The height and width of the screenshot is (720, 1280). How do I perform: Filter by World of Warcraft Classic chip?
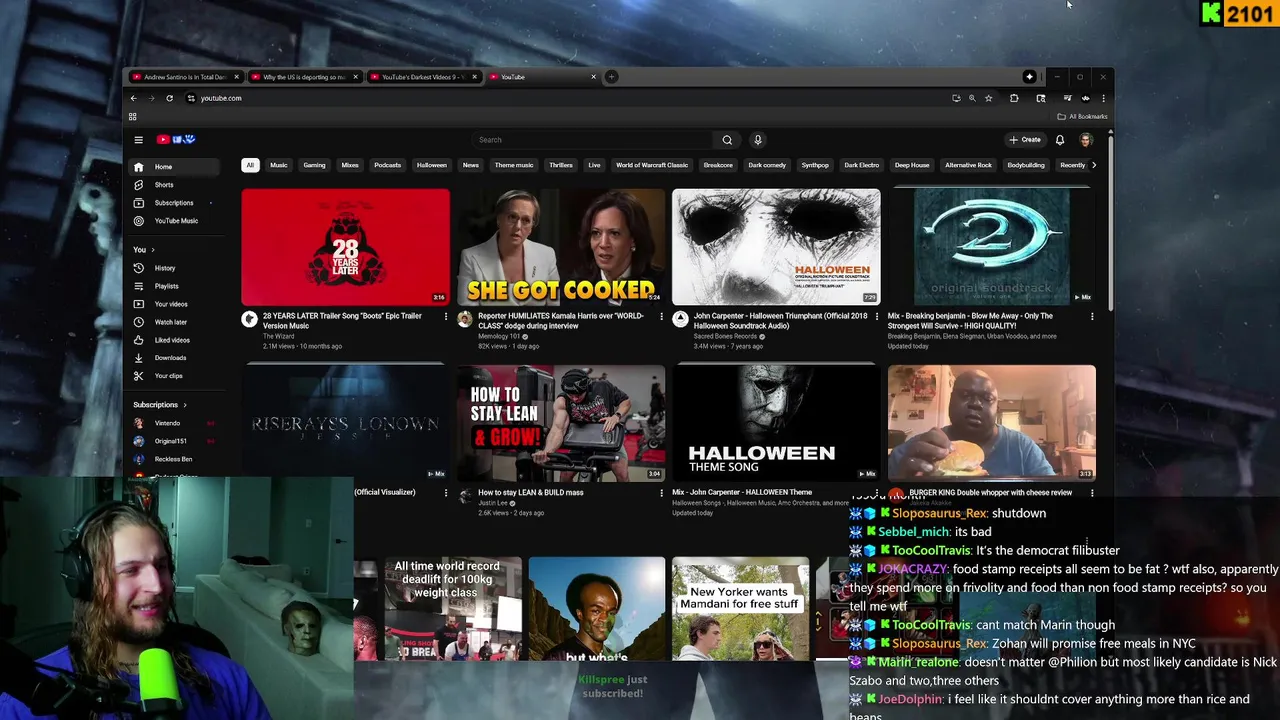point(652,165)
